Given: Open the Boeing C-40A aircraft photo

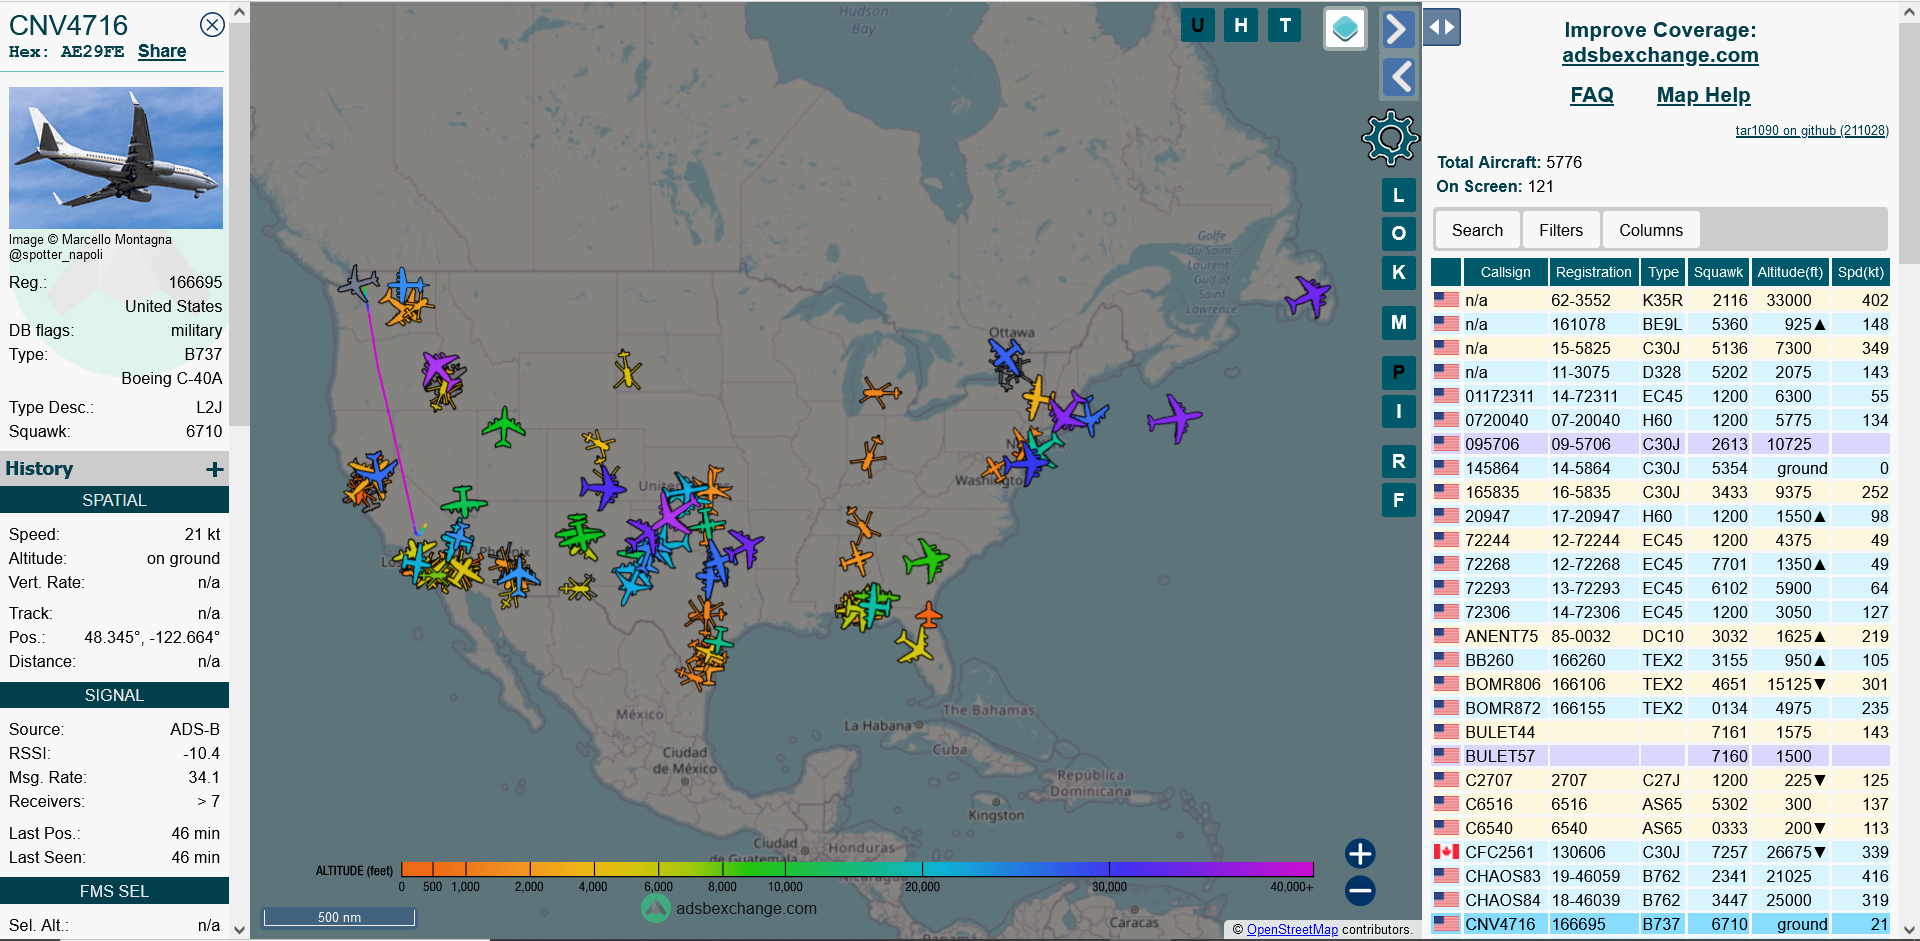Looking at the screenshot, I should pos(116,158).
